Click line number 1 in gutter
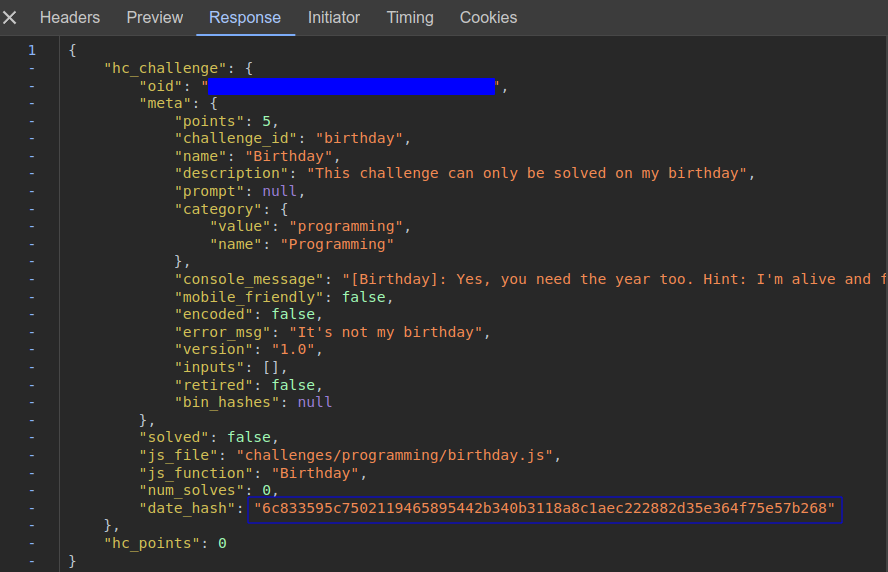Image resolution: width=888 pixels, height=572 pixels. pos(32,50)
